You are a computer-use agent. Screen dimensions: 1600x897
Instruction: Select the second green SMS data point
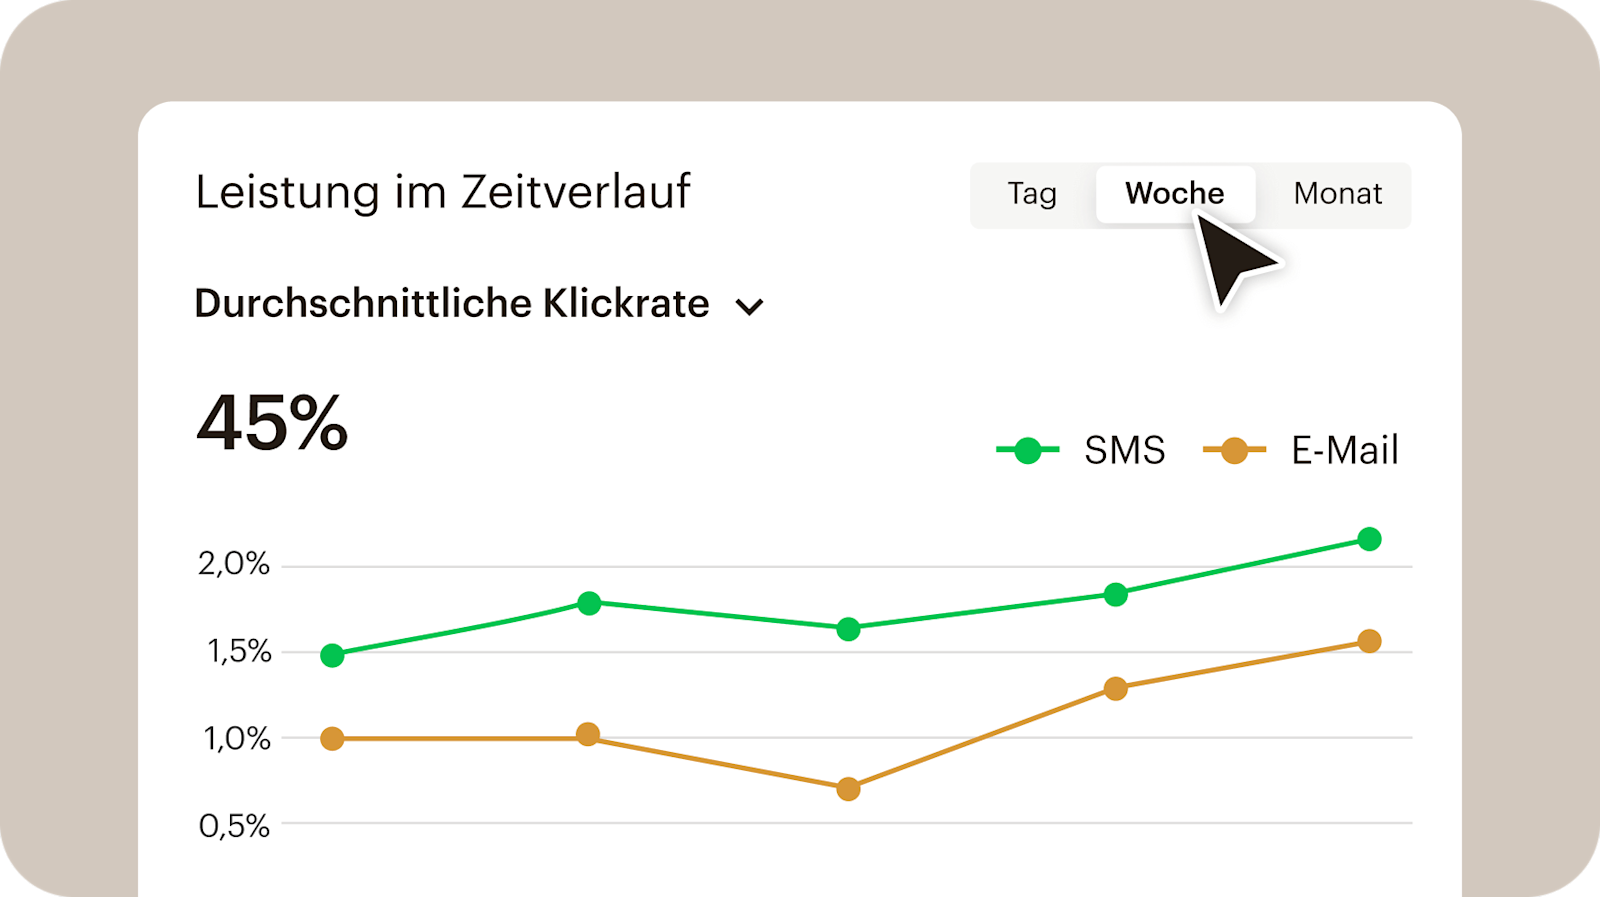tap(589, 603)
